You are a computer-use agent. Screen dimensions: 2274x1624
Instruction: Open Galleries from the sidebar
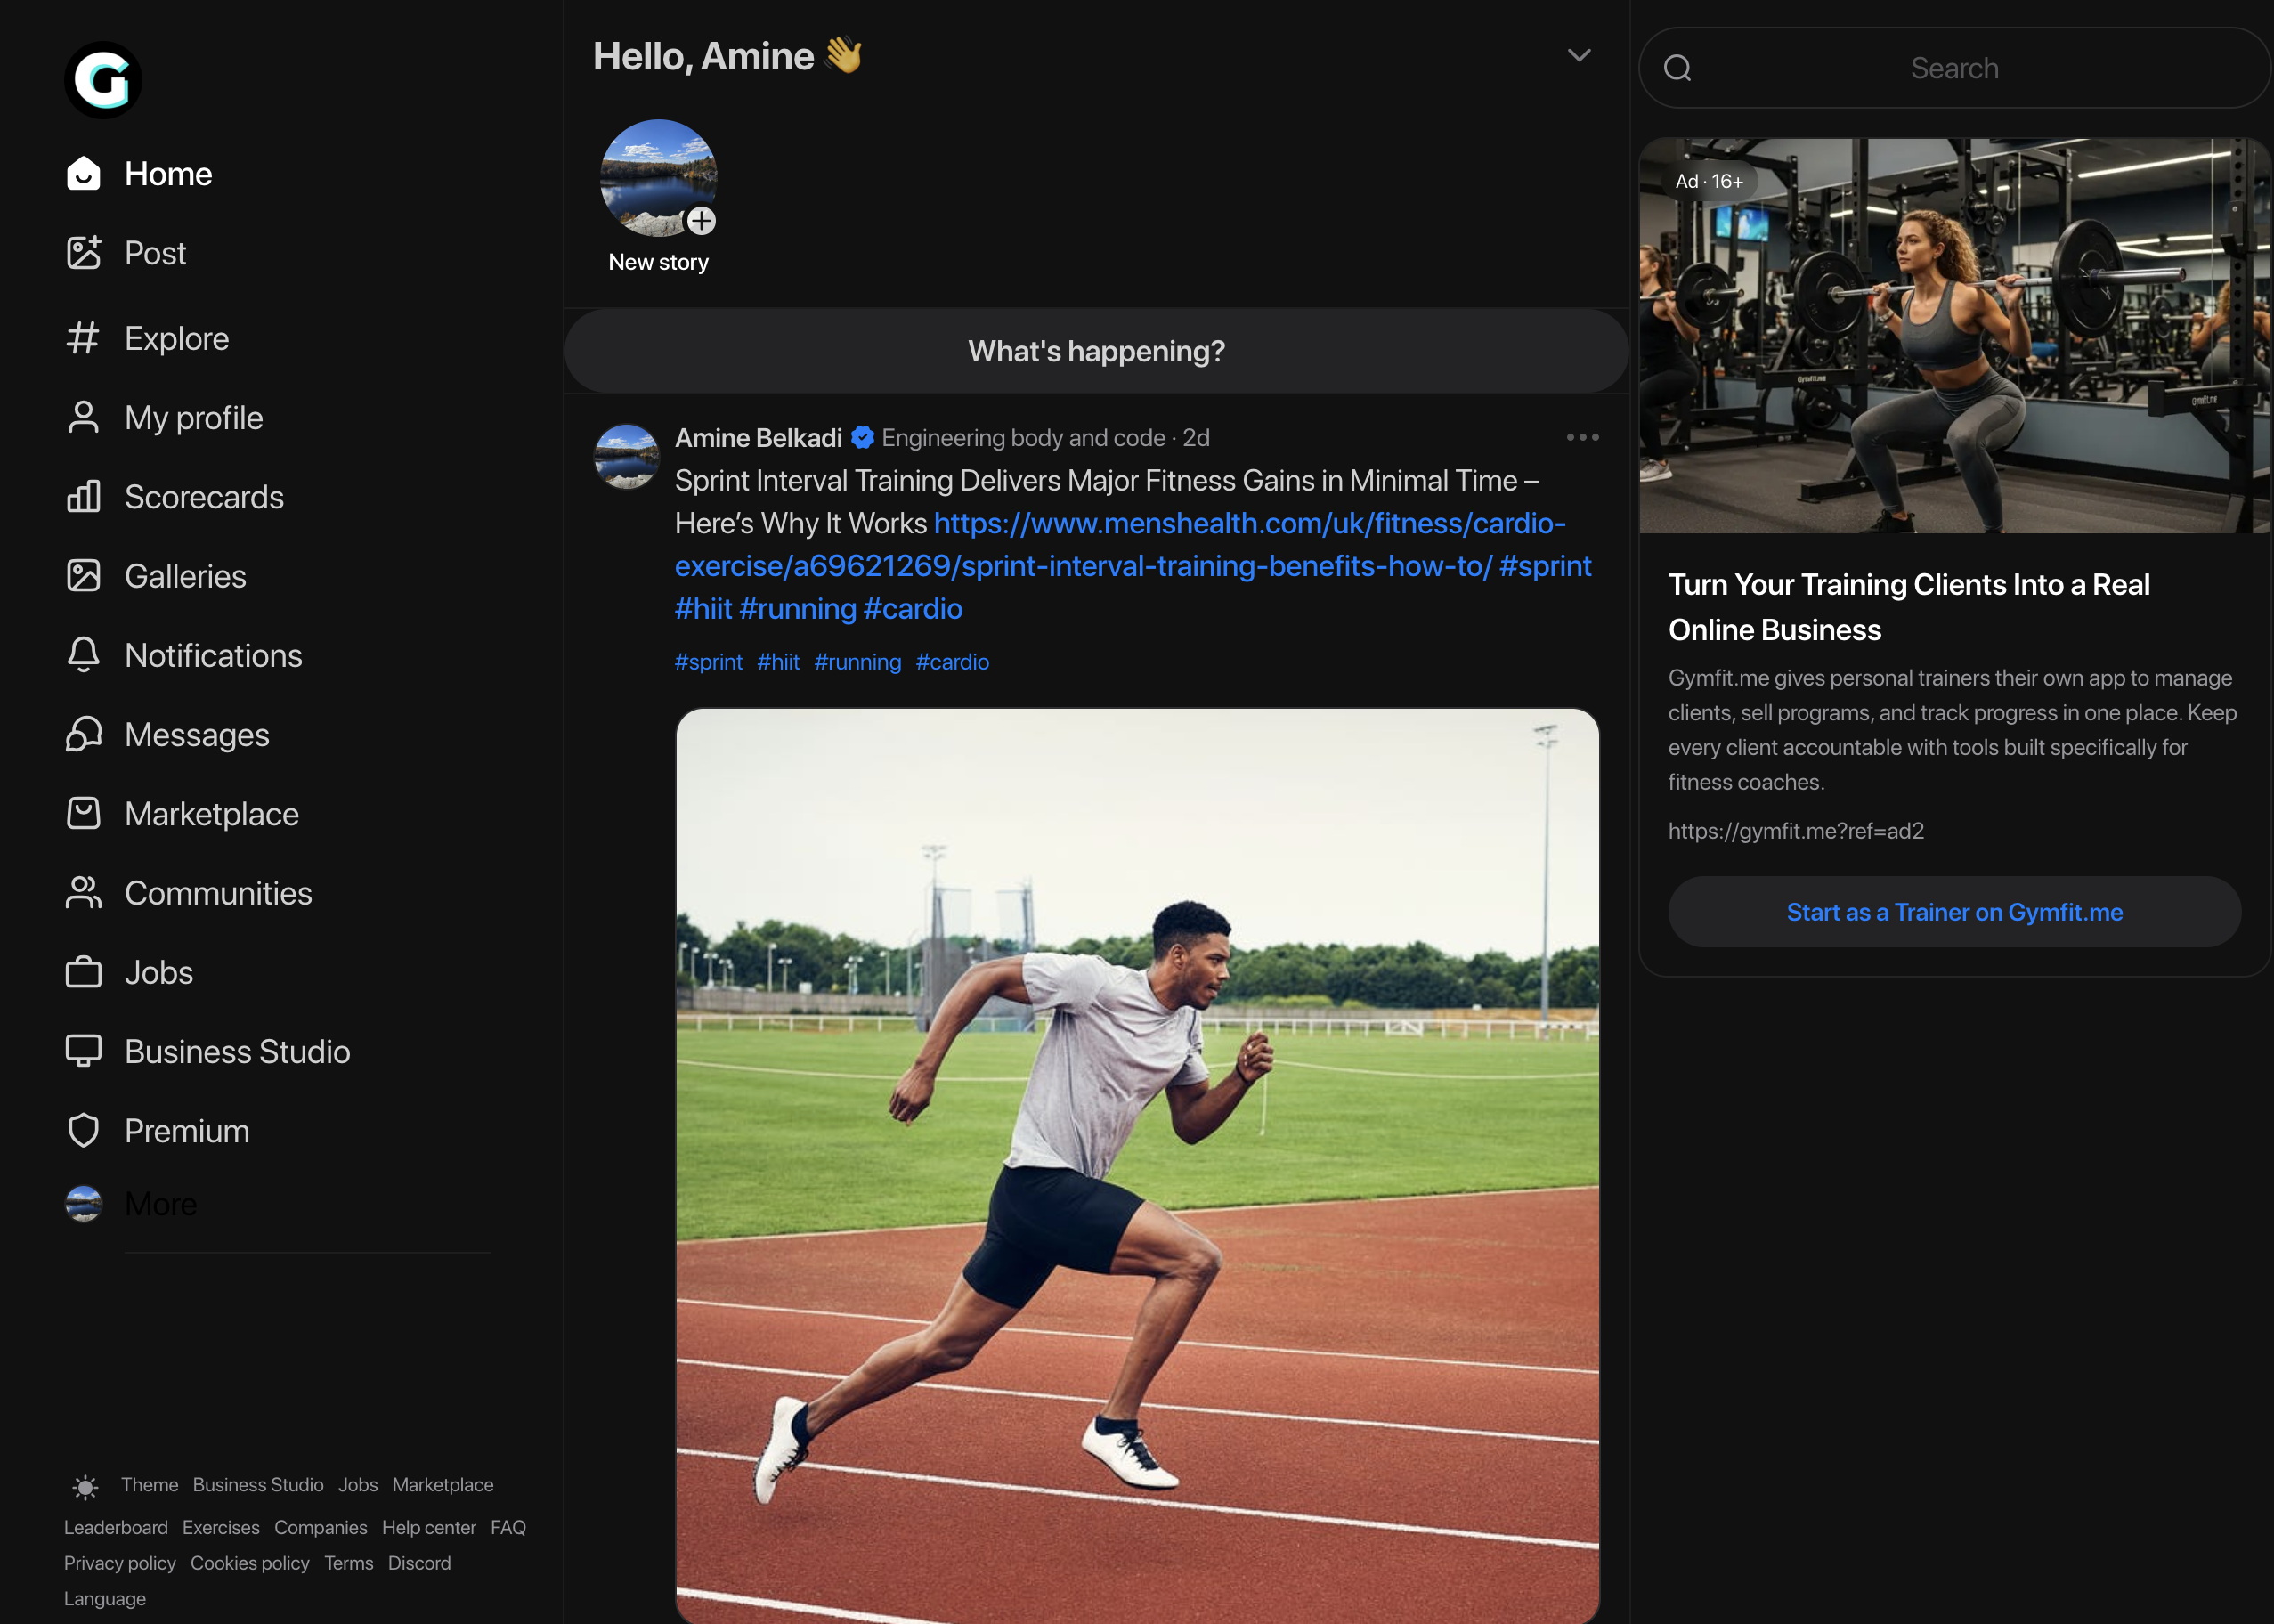tap(184, 576)
